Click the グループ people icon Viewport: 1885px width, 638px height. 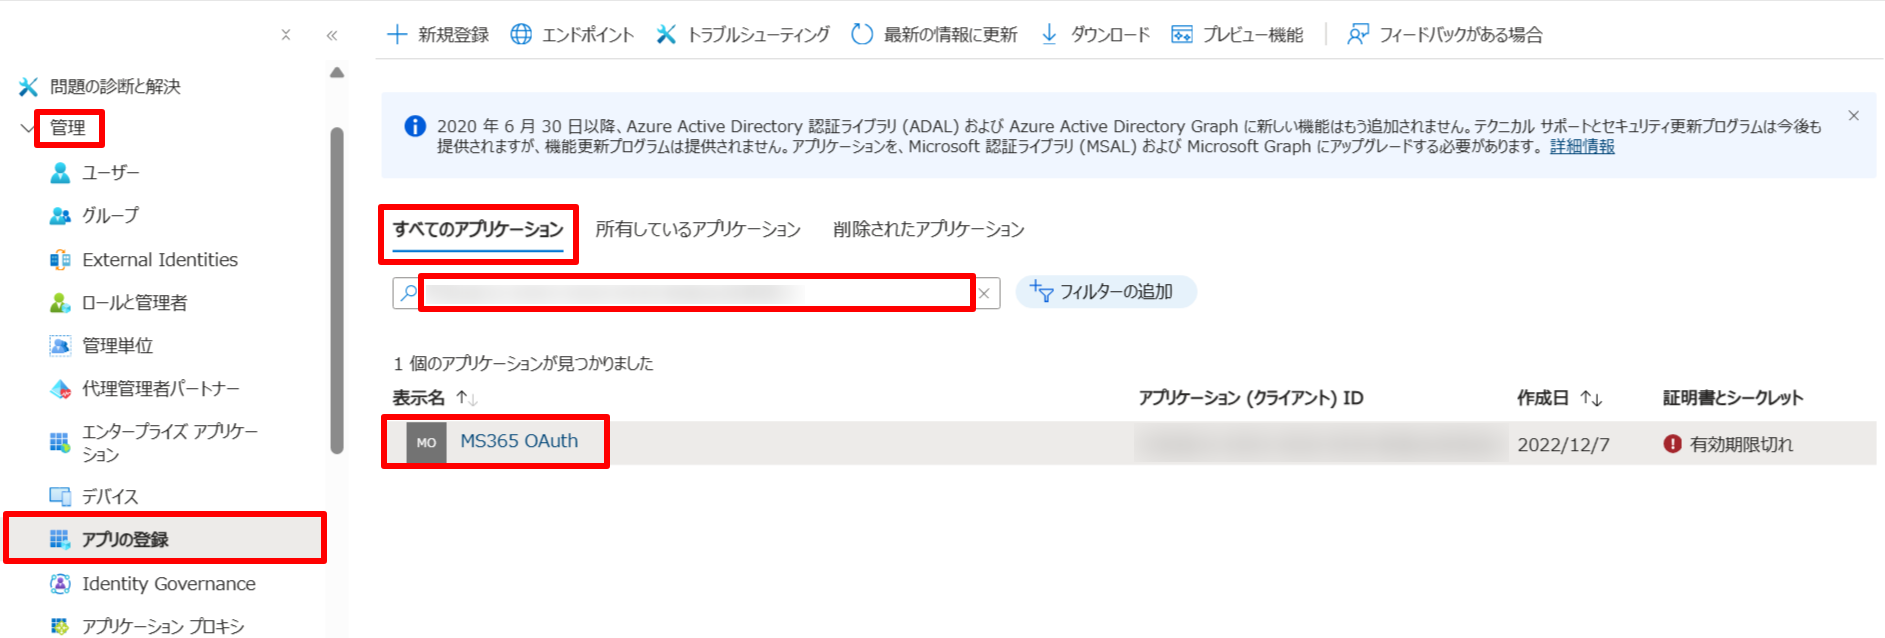tap(60, 216)
